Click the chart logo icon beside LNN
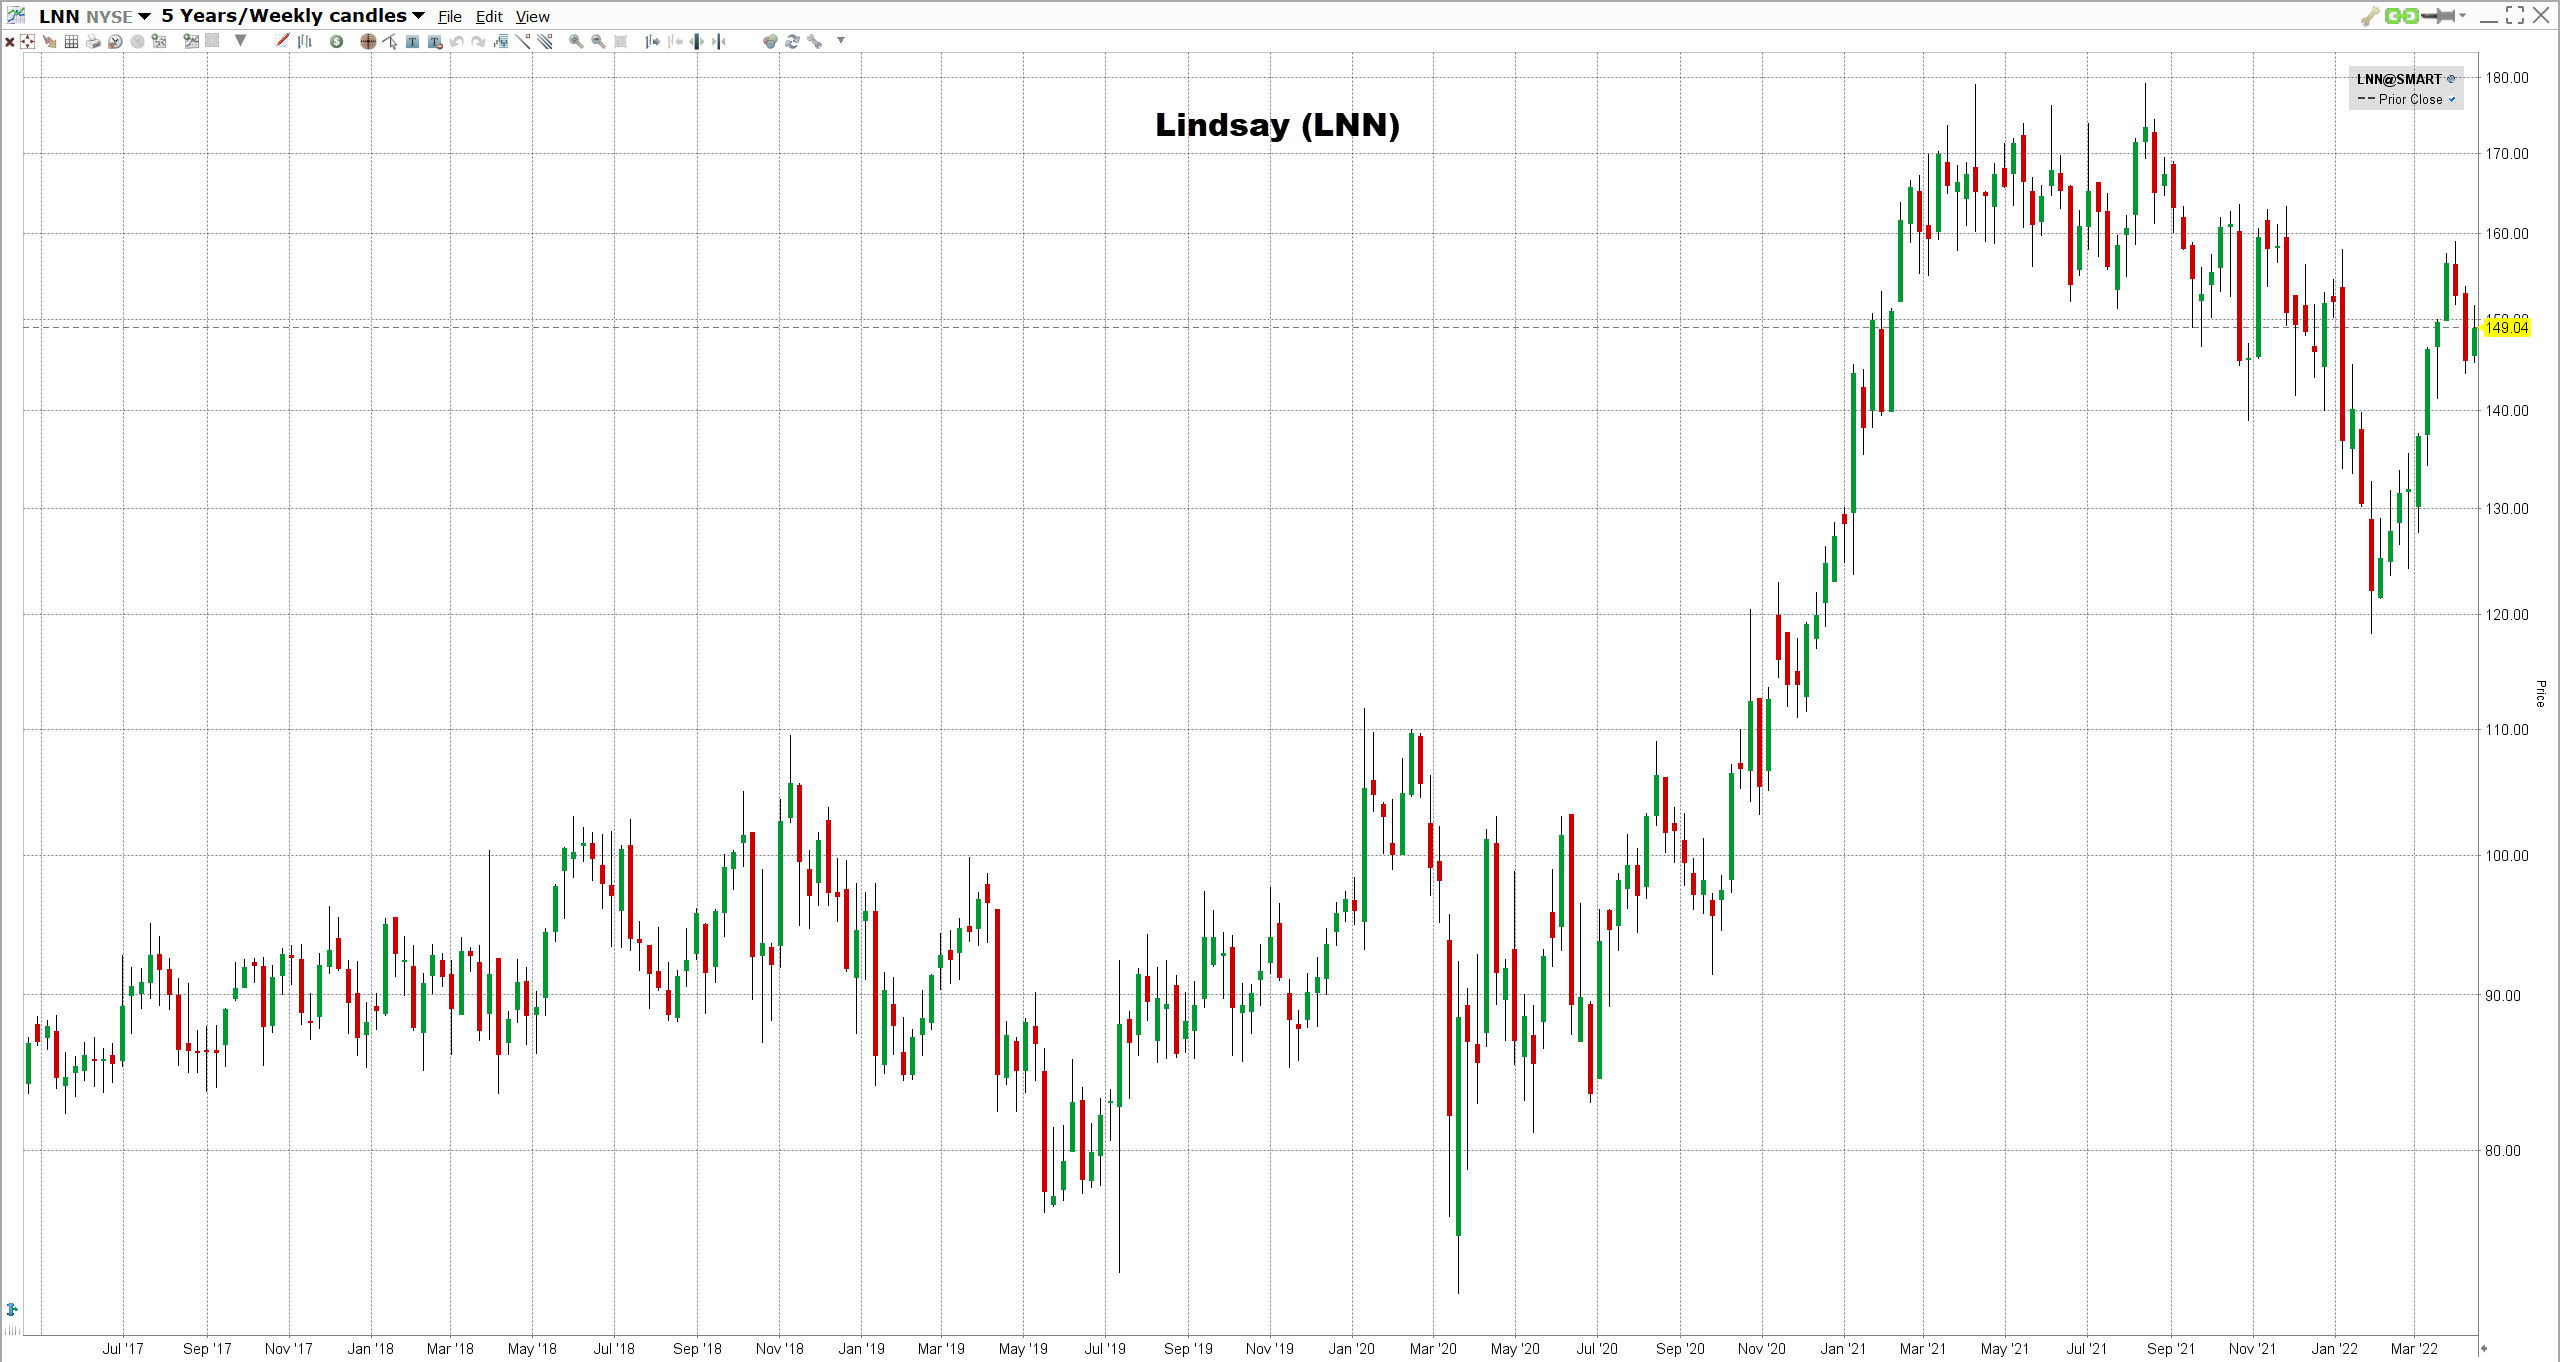This screenshot has height=1362, width=2560. pyautogui.click(x=17, y=15)
